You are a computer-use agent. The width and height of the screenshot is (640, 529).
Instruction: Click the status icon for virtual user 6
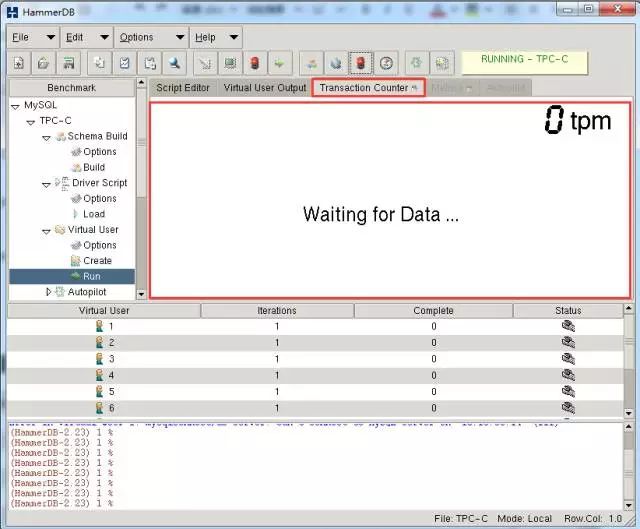[x=568, y=407]
